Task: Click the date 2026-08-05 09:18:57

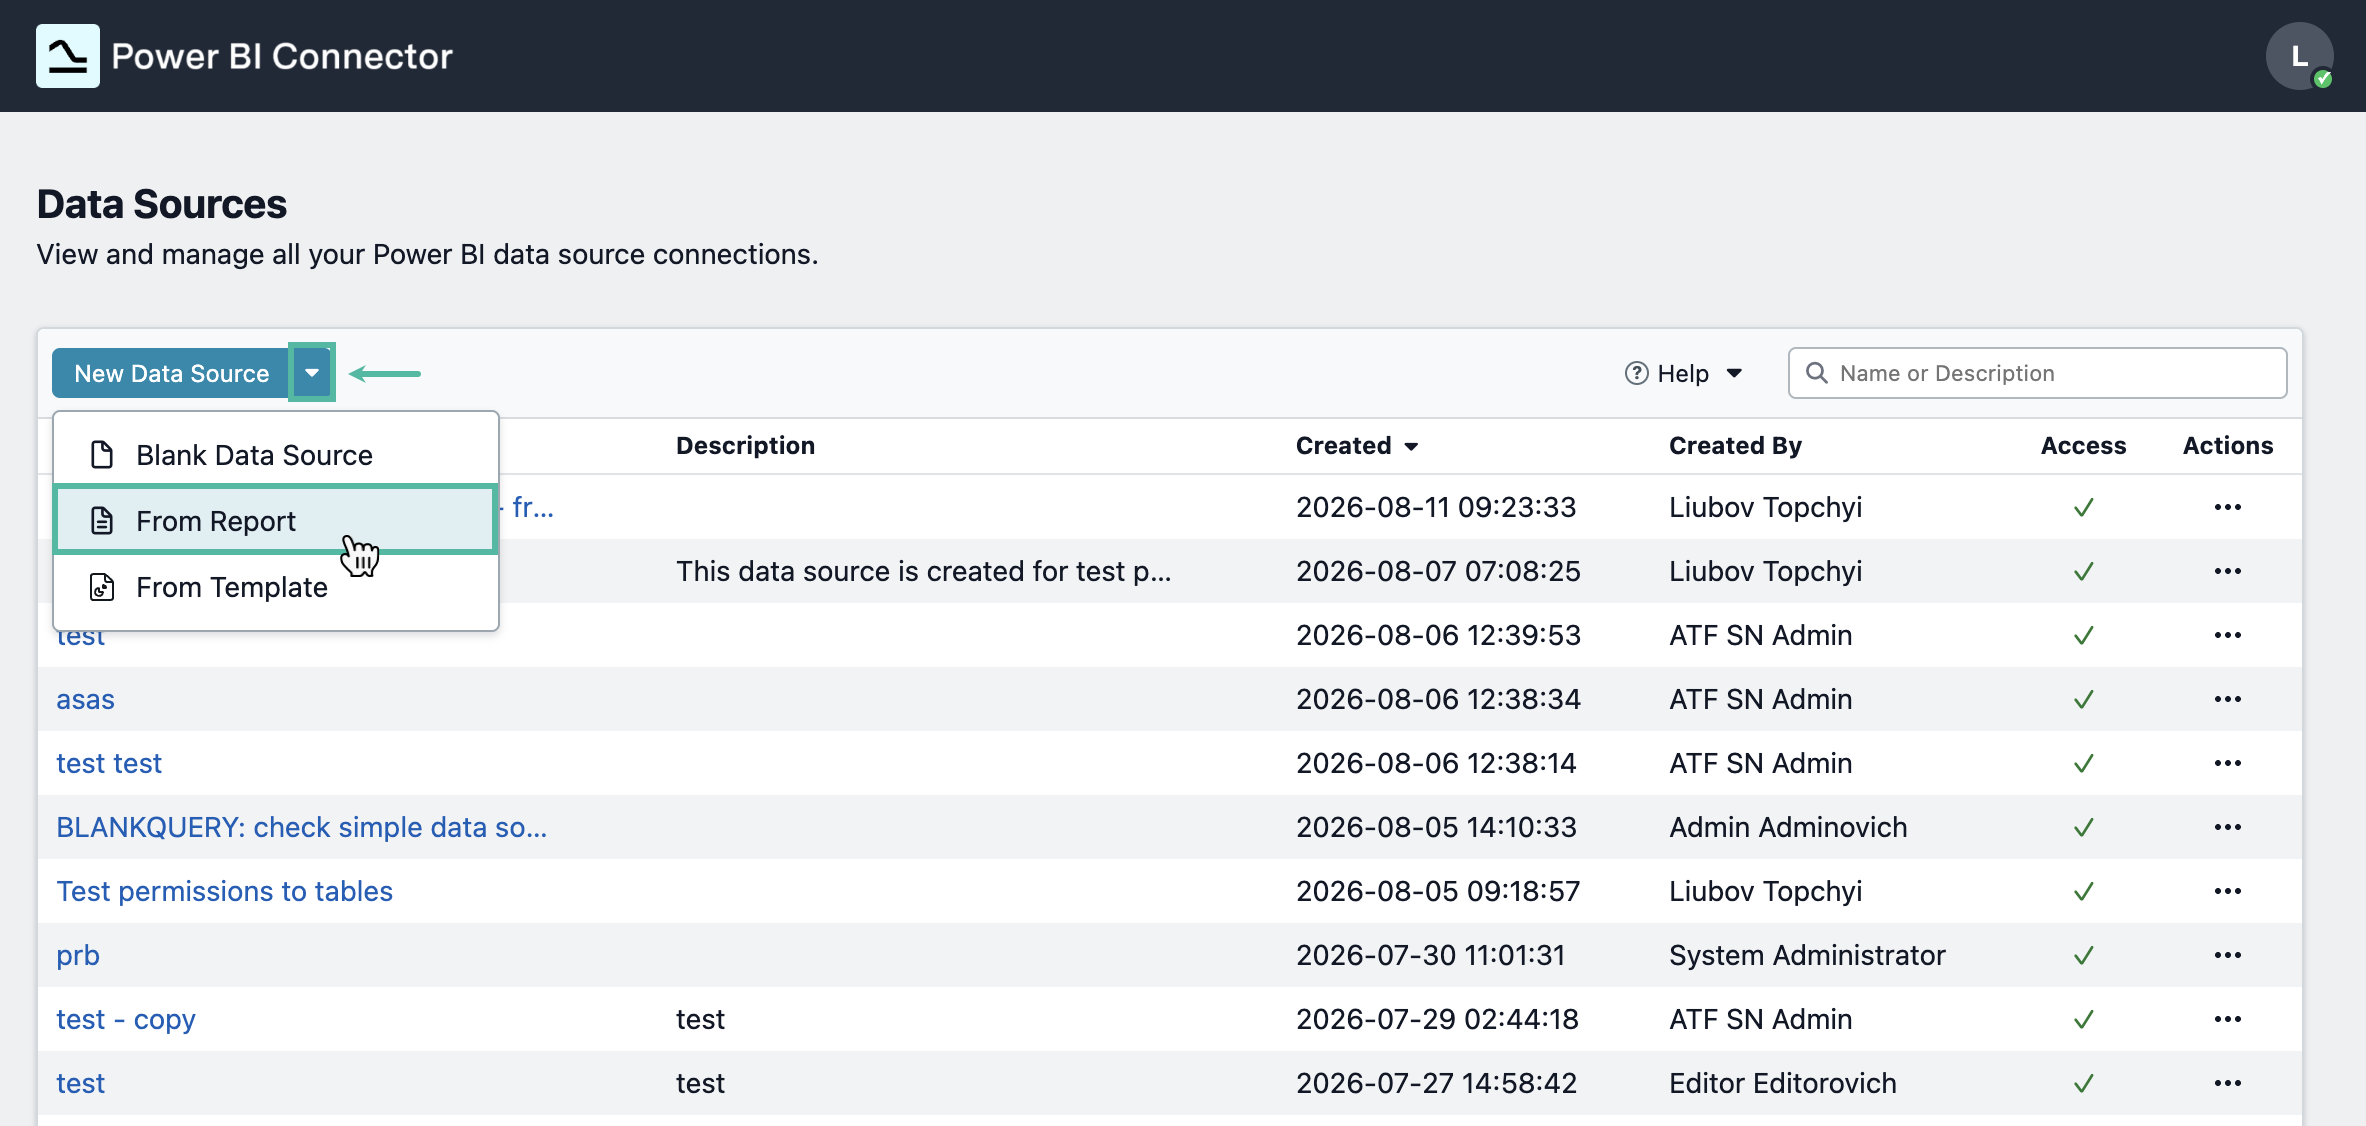Action: pyautogui.click(x=1438, y=891)
